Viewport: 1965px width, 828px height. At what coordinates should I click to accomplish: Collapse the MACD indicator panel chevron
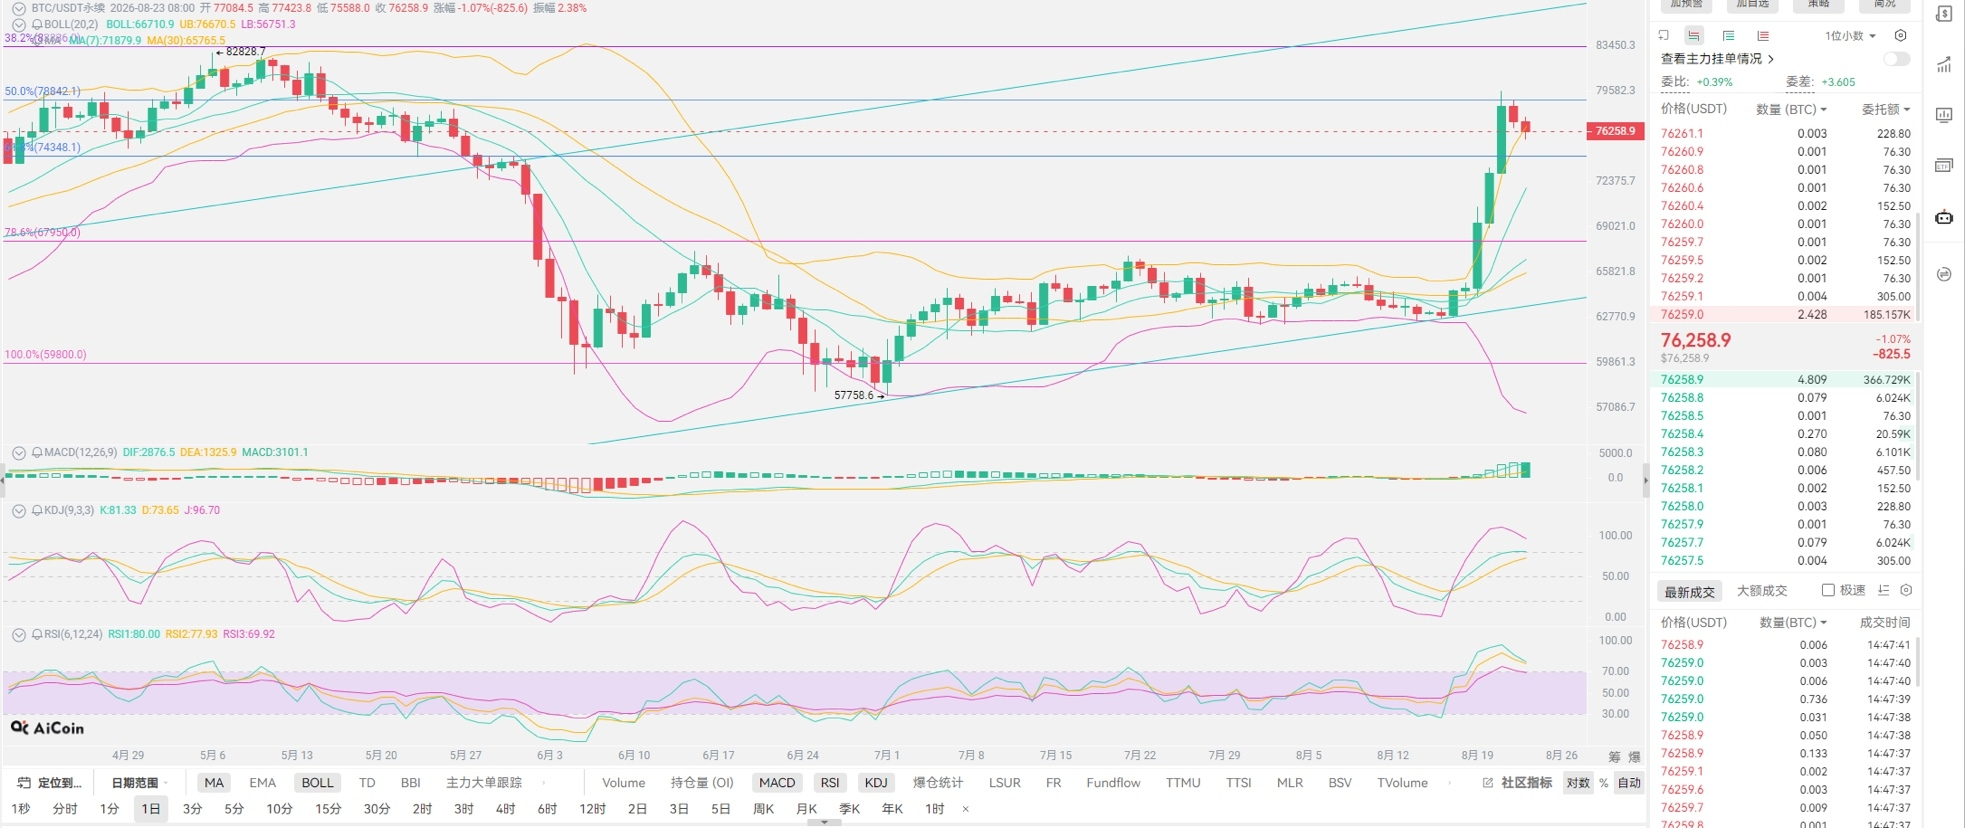tap(19, 453)
